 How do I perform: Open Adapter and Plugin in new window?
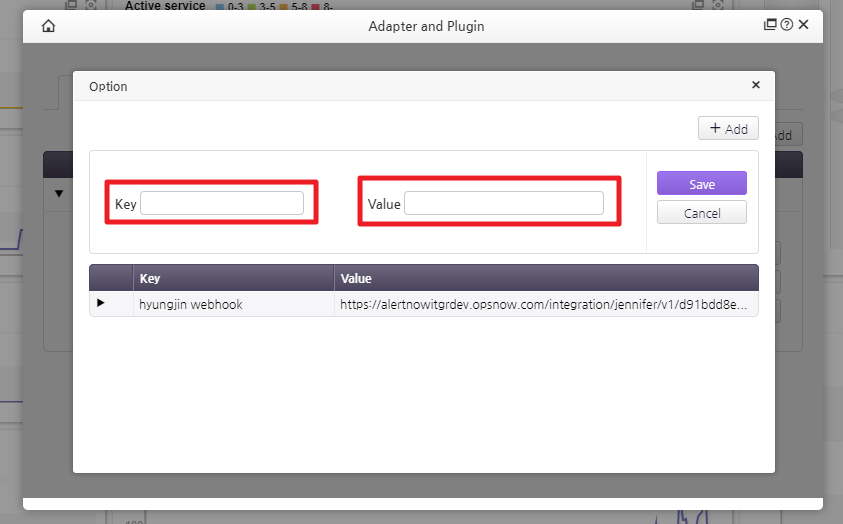[770, 26]
